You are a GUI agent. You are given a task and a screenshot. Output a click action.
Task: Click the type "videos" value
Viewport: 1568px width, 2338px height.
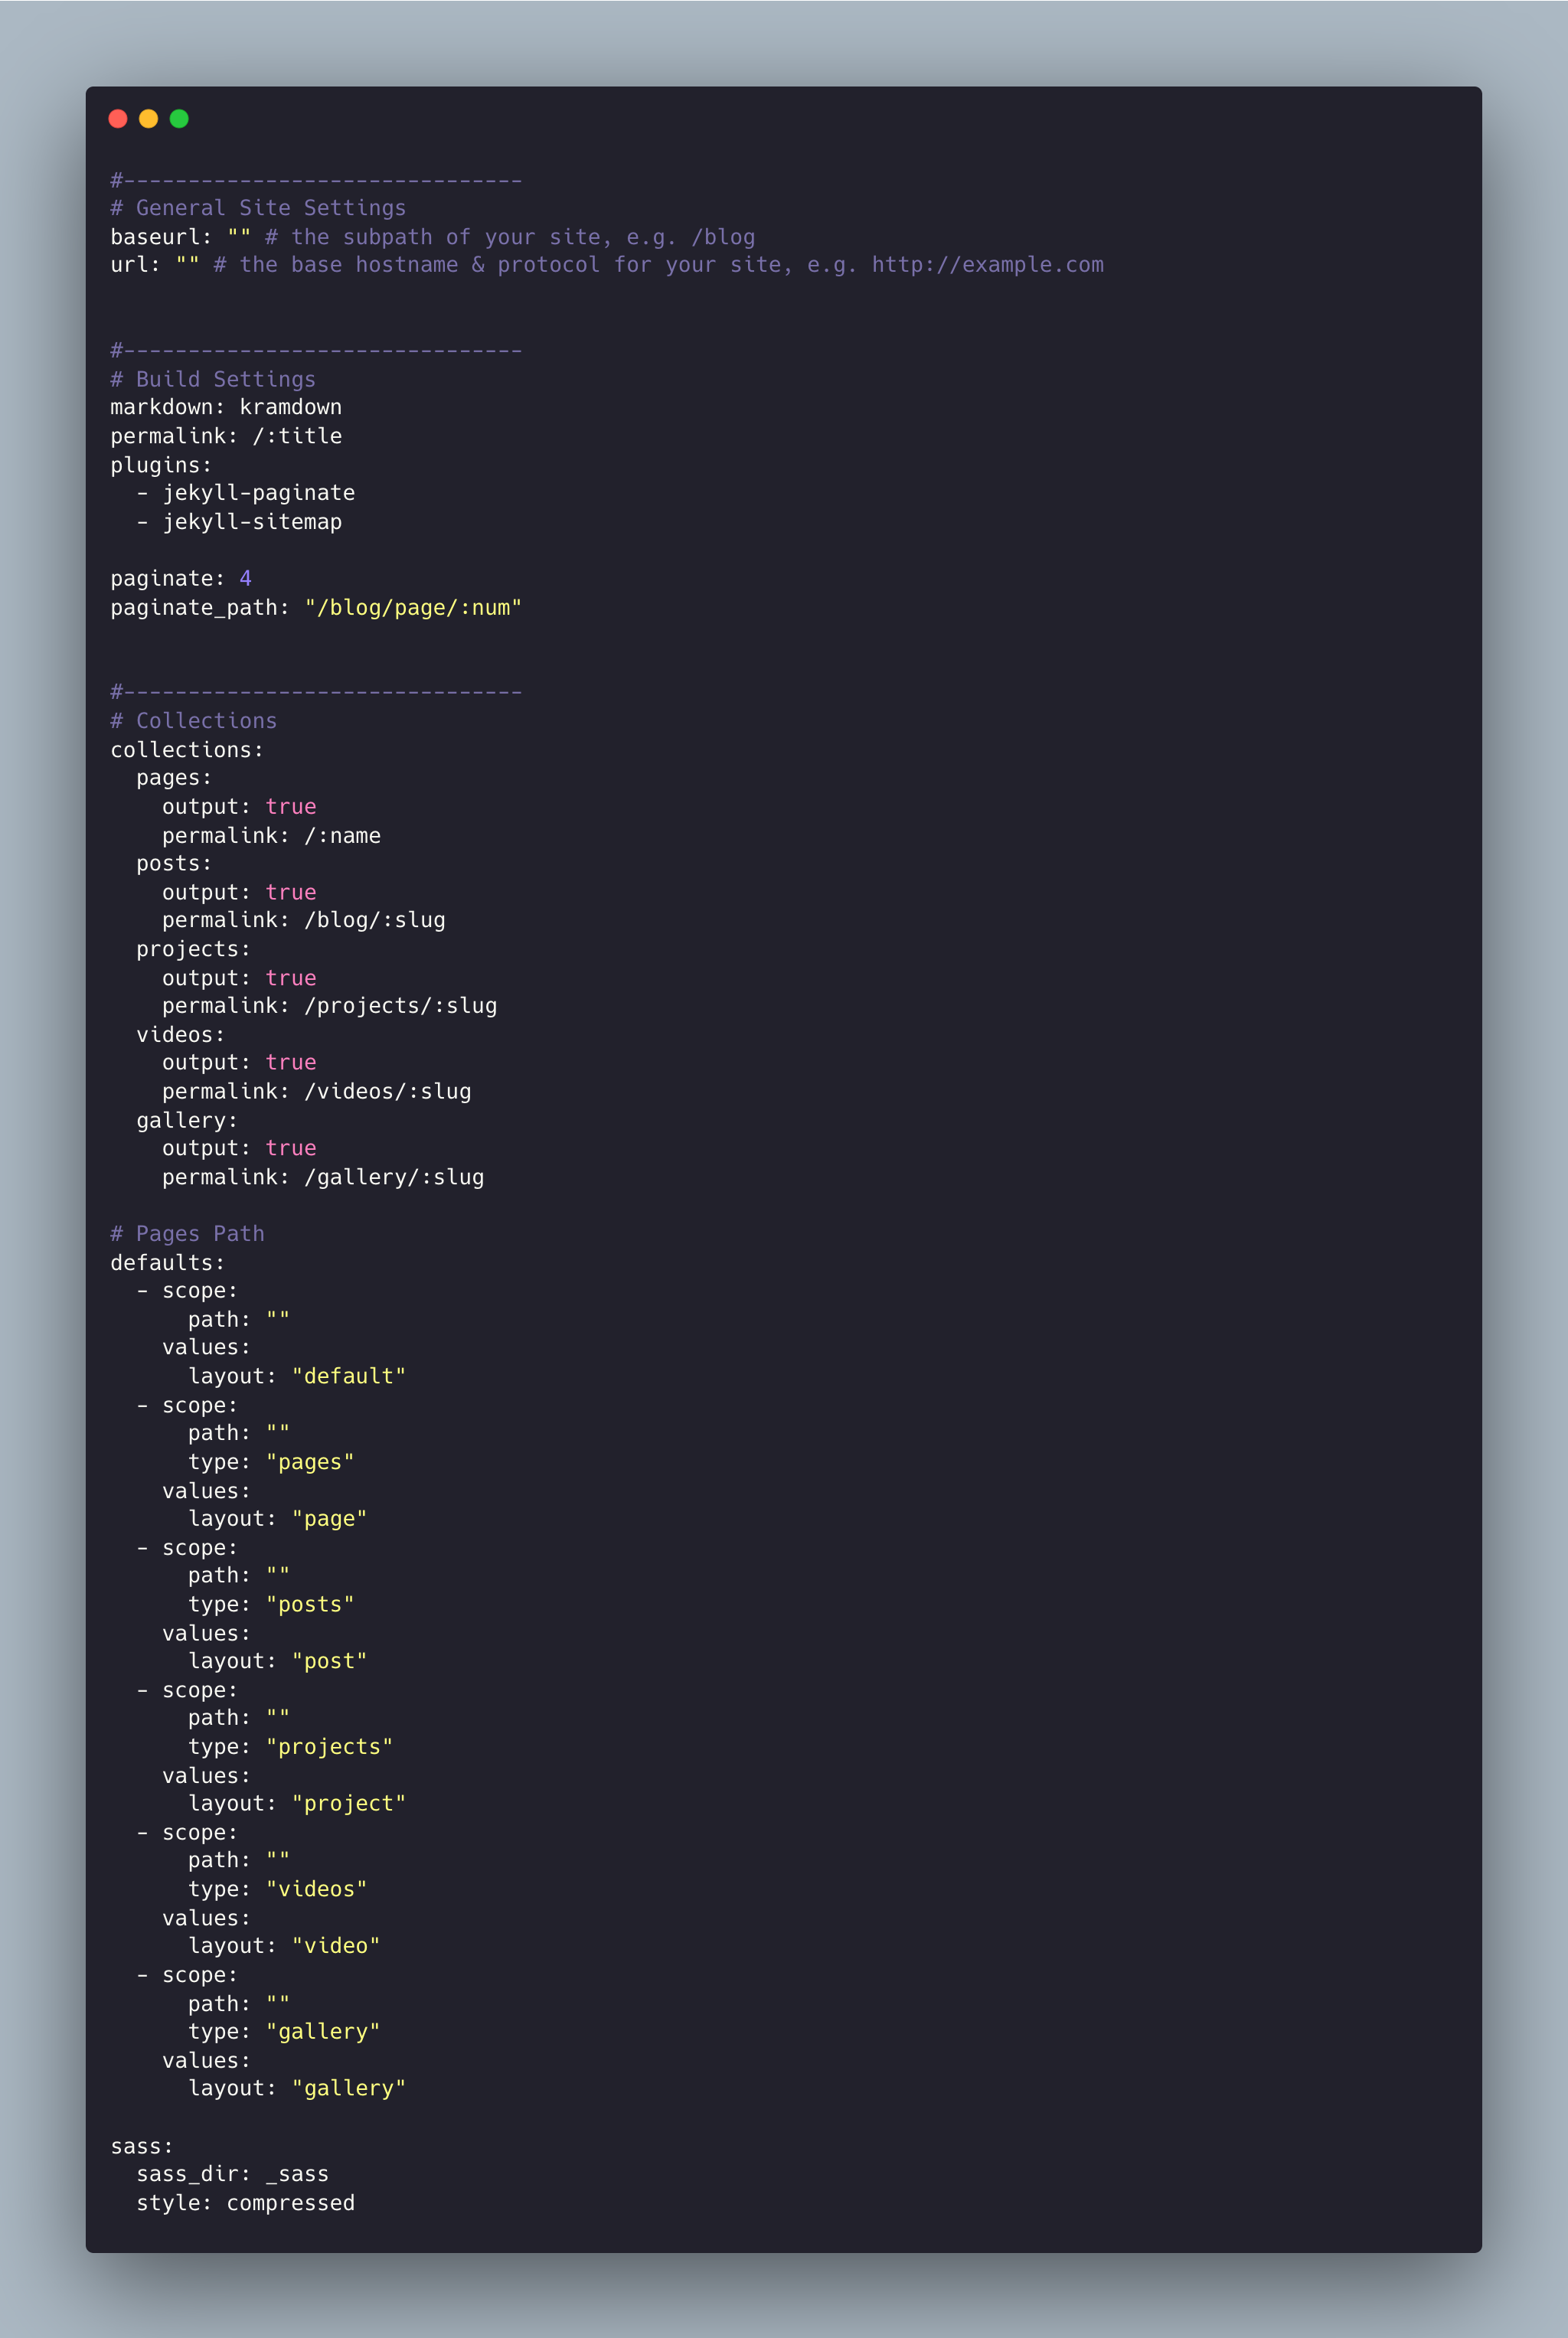(x=316, y=1890)
